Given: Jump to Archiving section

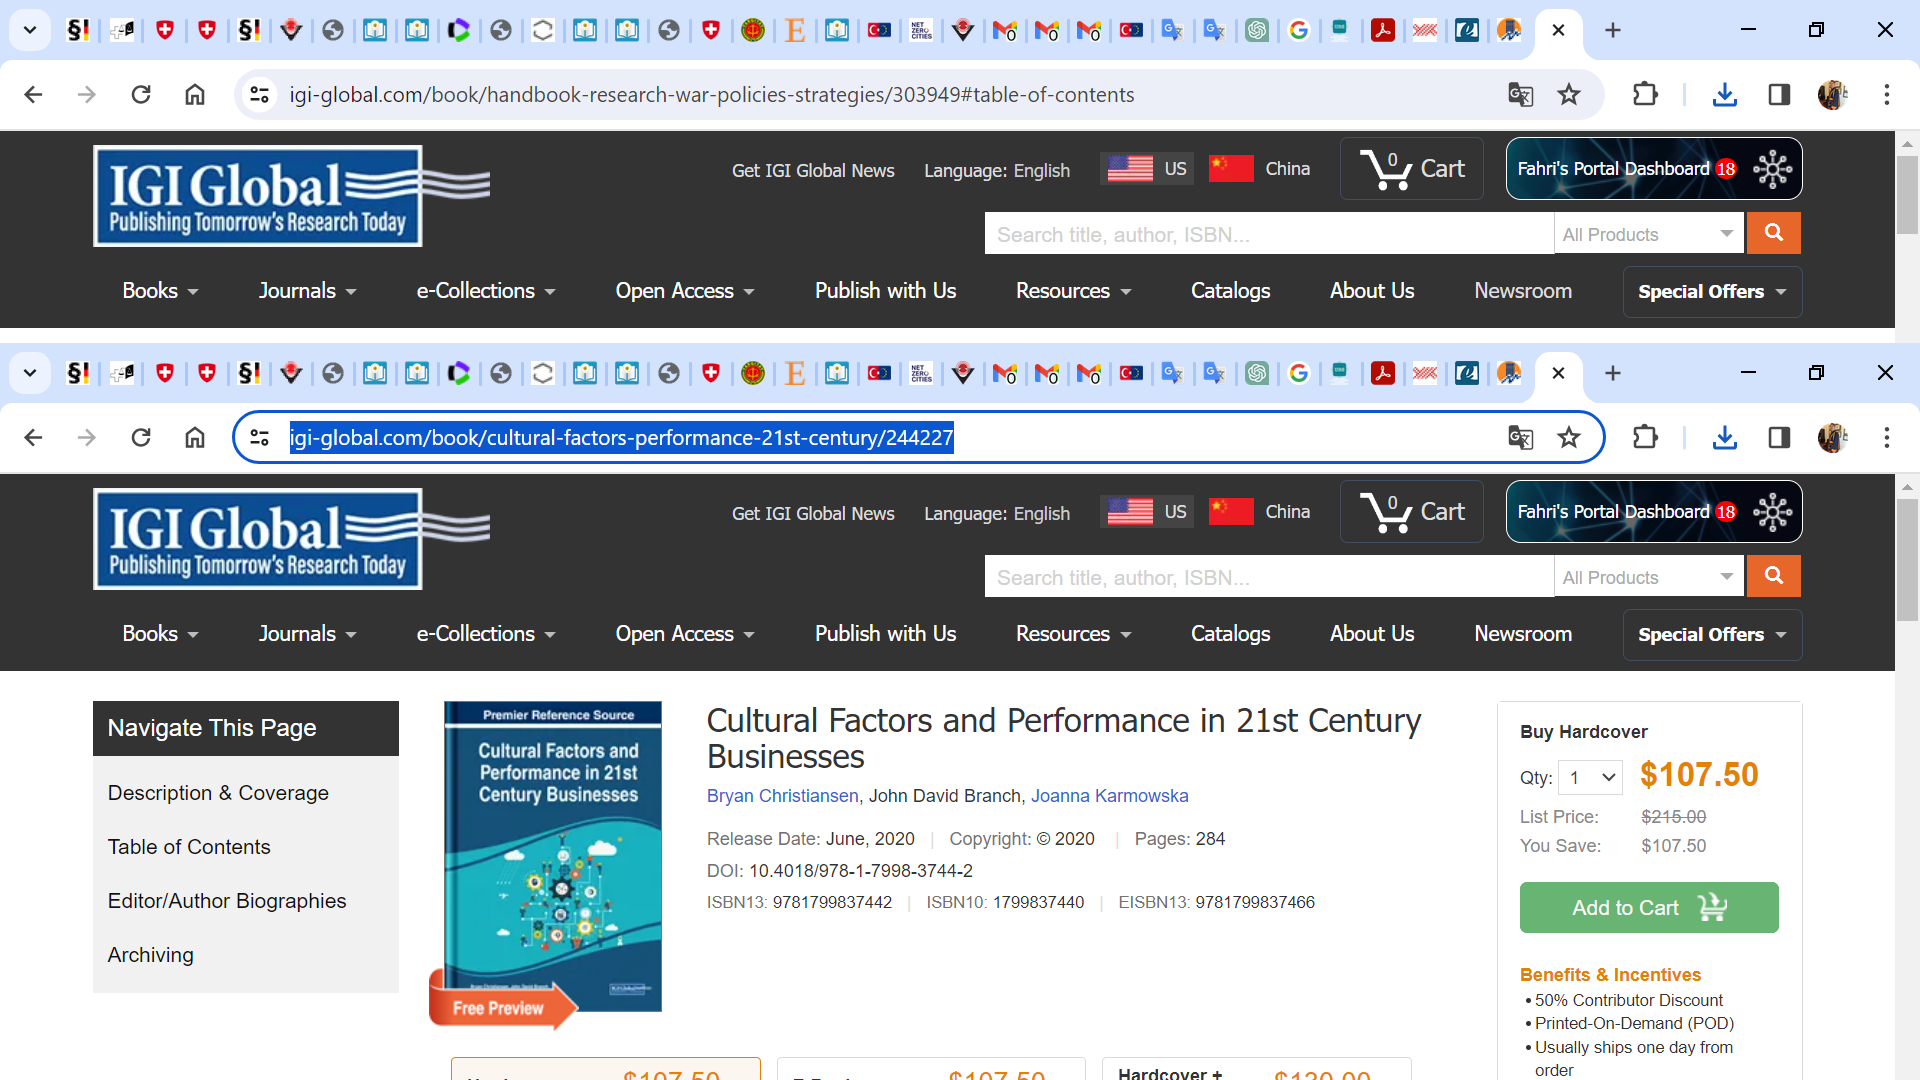Looking at the screenshot, I should 151,955.
